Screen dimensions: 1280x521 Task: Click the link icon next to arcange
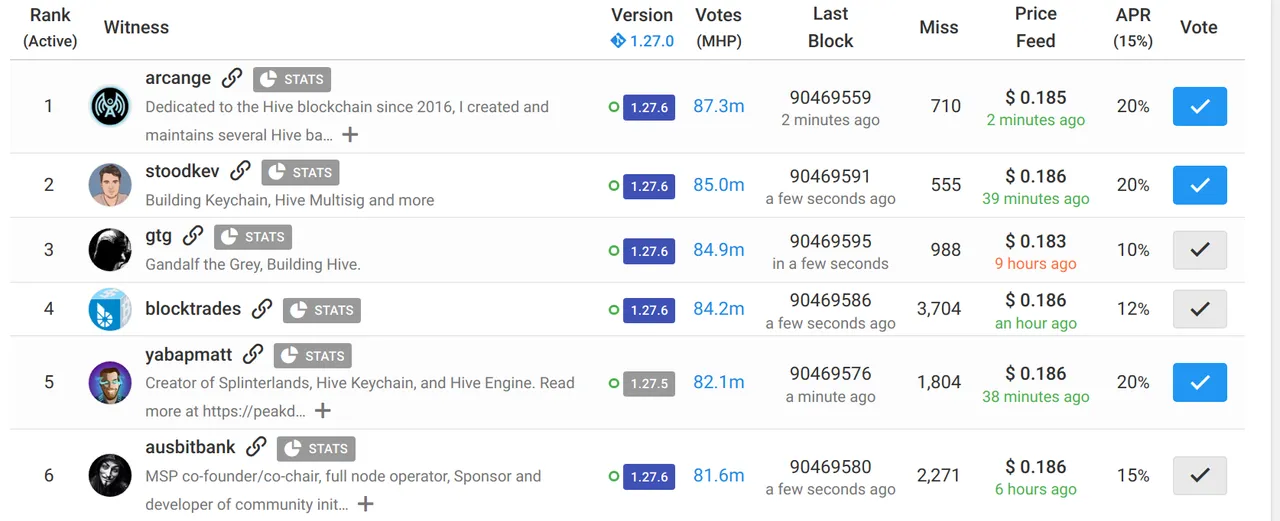click(232, 78)
